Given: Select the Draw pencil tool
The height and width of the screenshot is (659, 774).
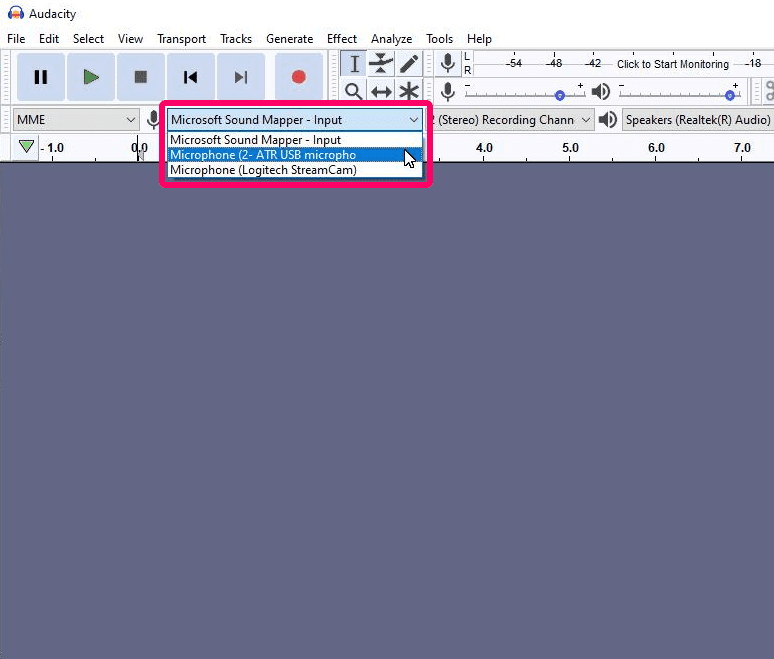Looking at the screenshot, I should [409, 64].
